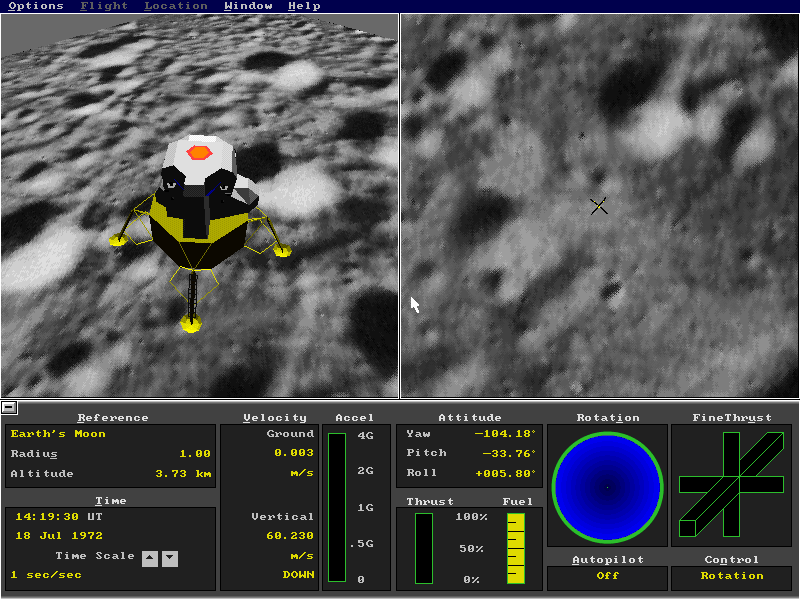Click the Roll value +005.80°
This screenshot has height=600, width=800.
(x=505, y=473)
